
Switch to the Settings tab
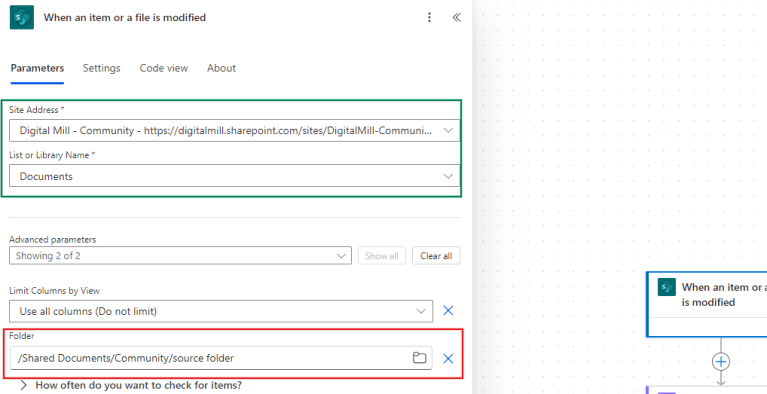coord(101,68)
